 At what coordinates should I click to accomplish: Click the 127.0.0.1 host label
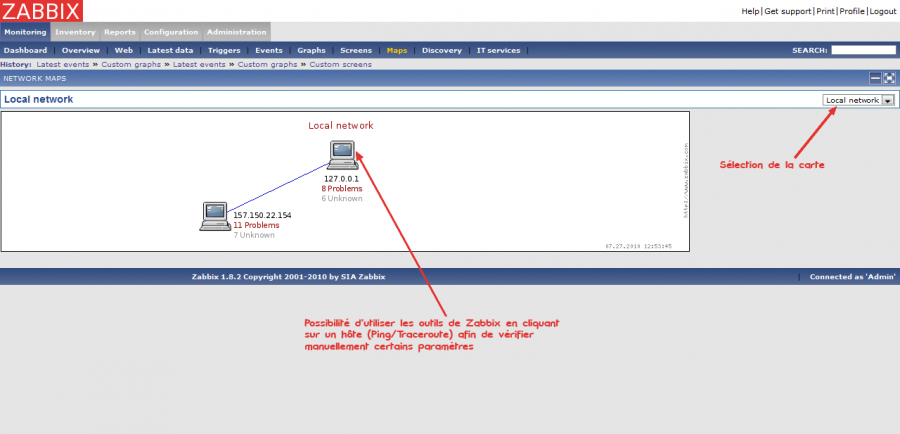click(342, 179)
